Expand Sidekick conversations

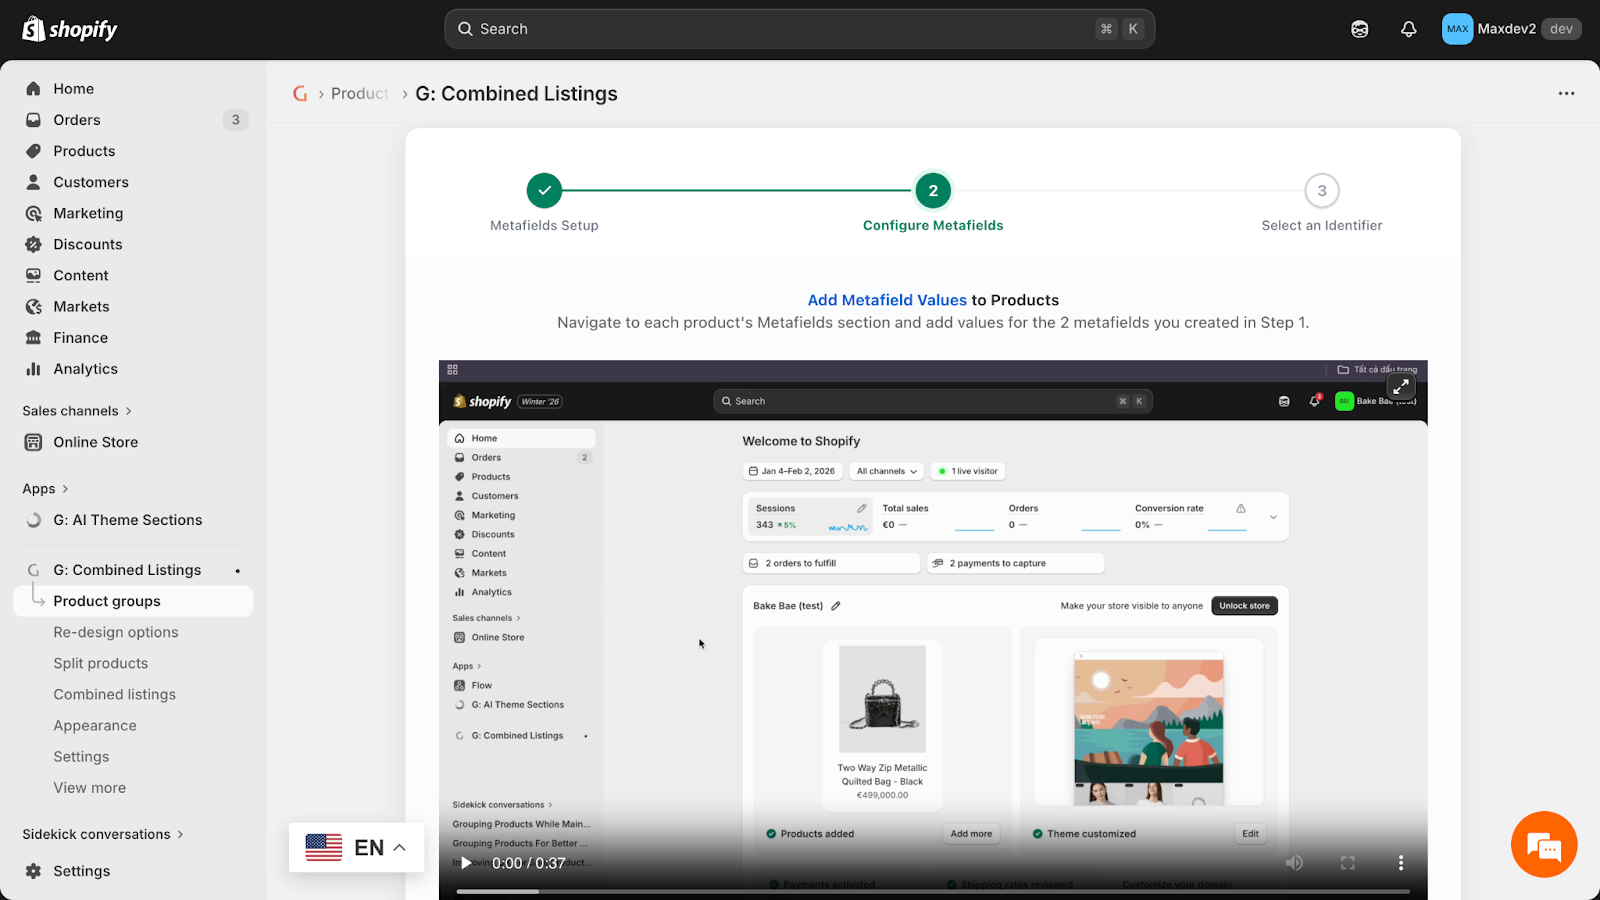103,834
